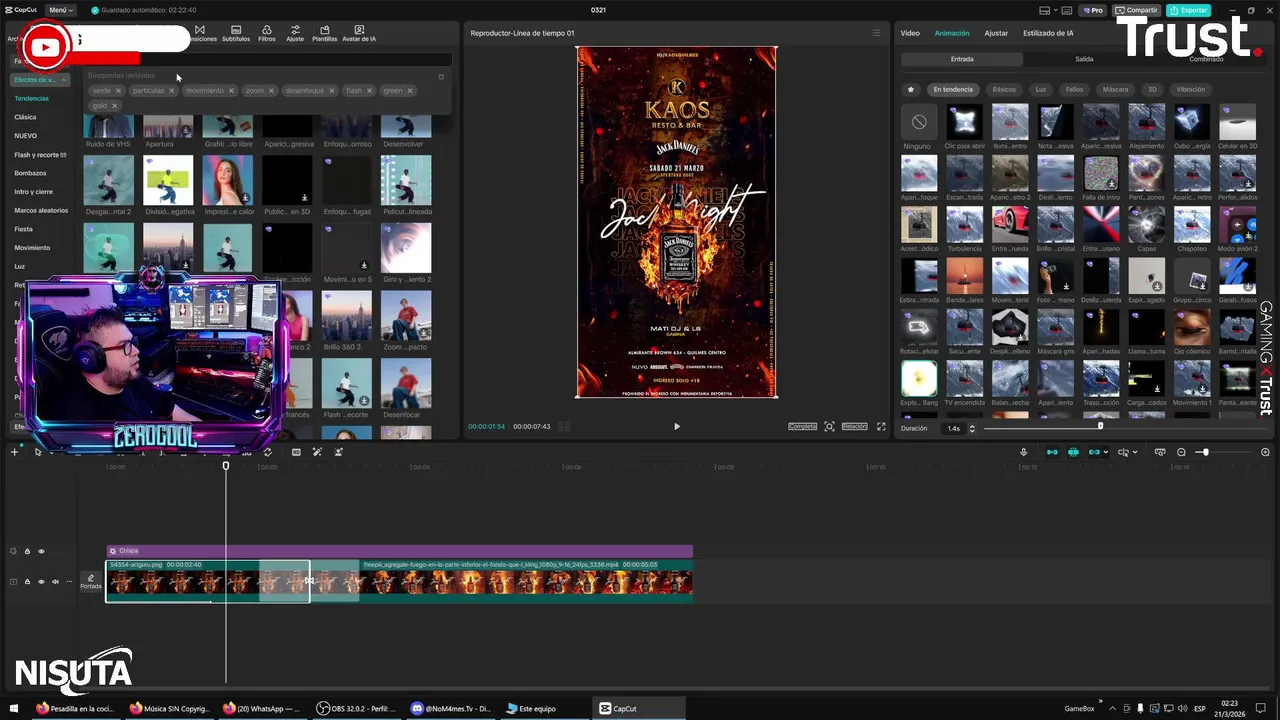Viewport: 1280px width, 720px height.
Task: Lock the main video track
Action: 27,581
